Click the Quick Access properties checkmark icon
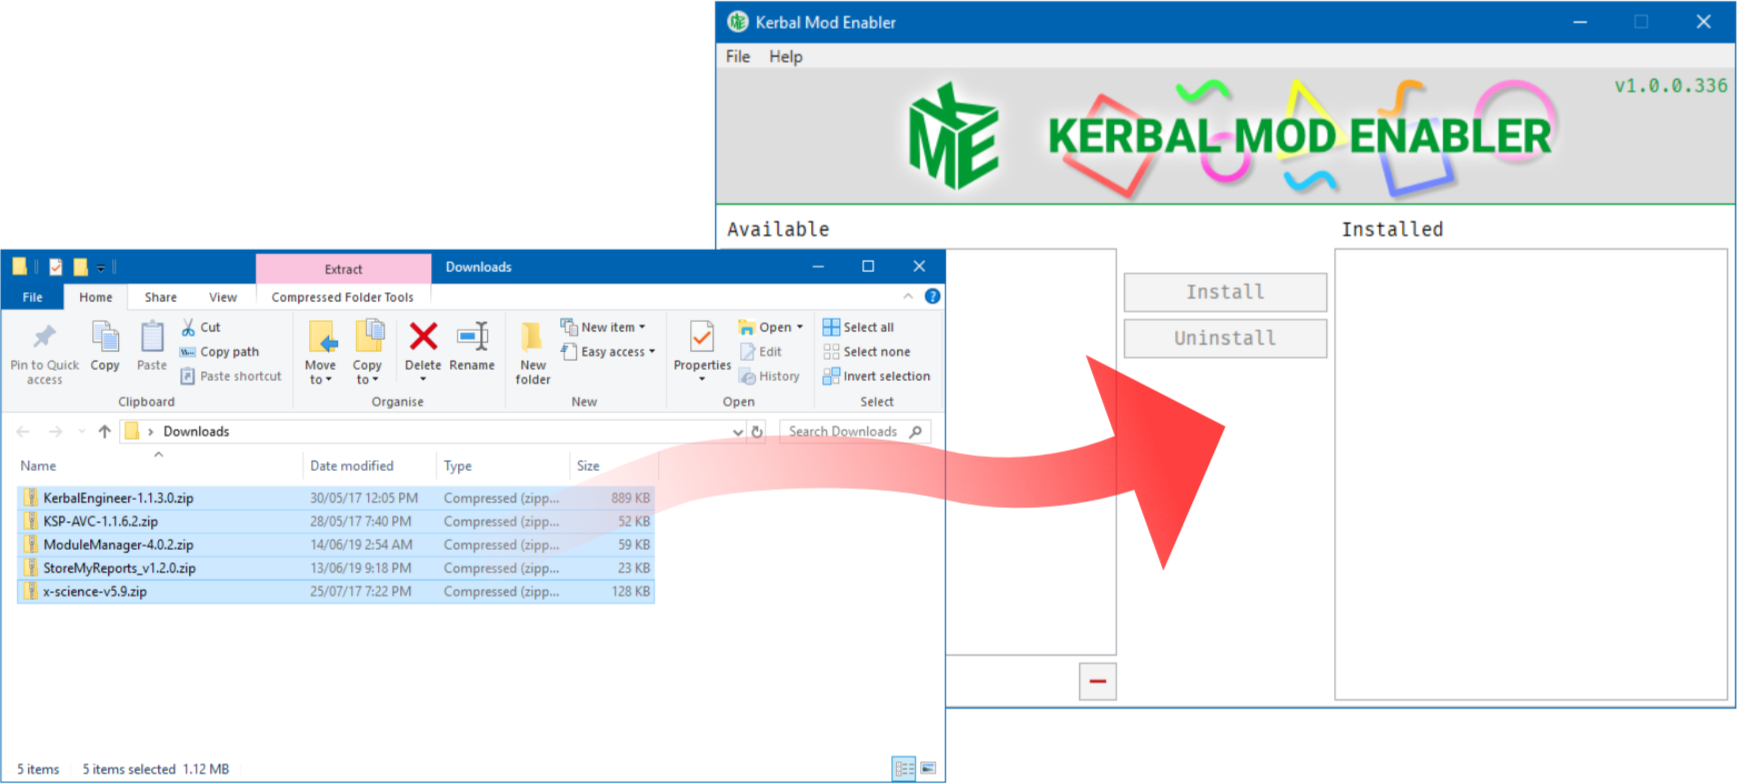Screen dimensions: 1738x784 click(56, 267)
